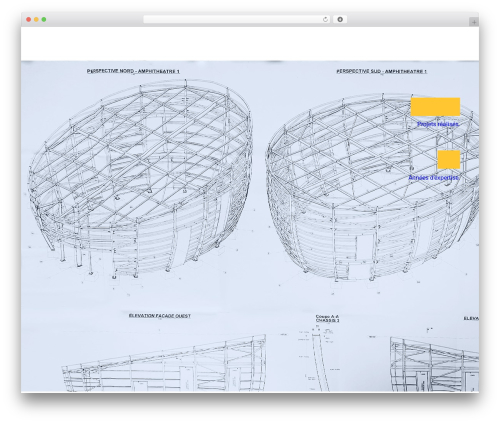Focus the browser address bar
Image resolution: width=500 pixels, height=423 pixels.
(236, 20)
